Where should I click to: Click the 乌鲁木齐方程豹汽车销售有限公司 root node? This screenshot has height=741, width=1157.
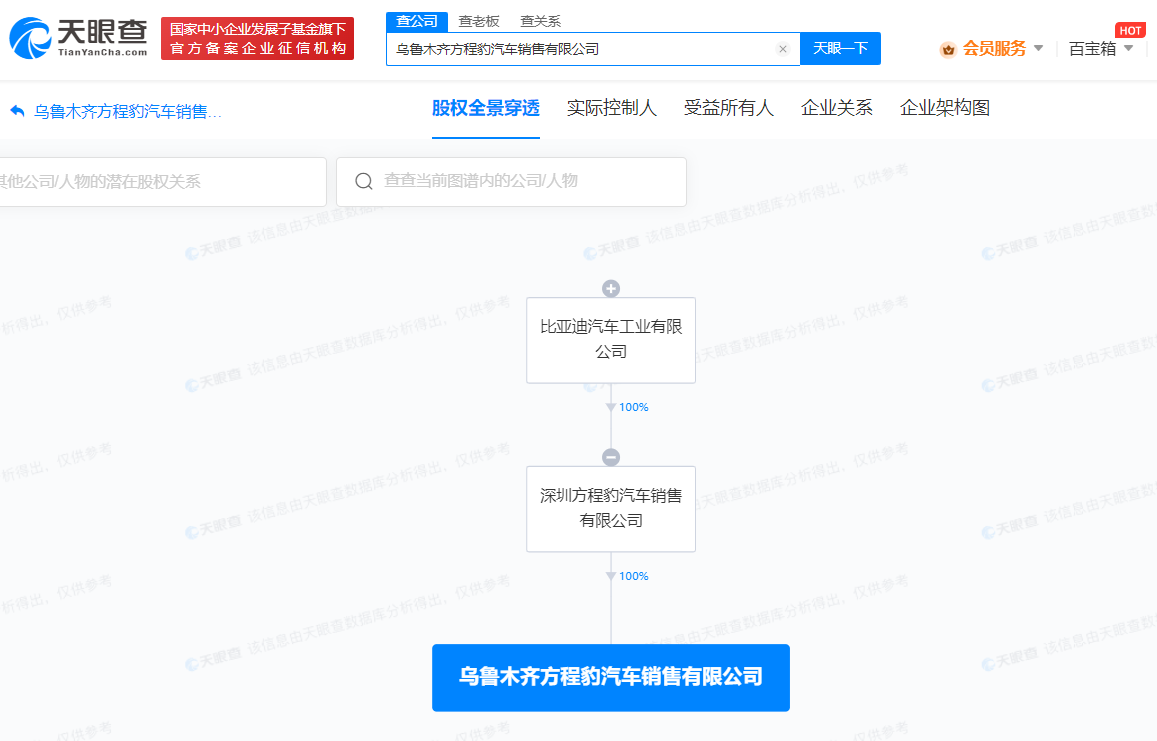point(610,677)
